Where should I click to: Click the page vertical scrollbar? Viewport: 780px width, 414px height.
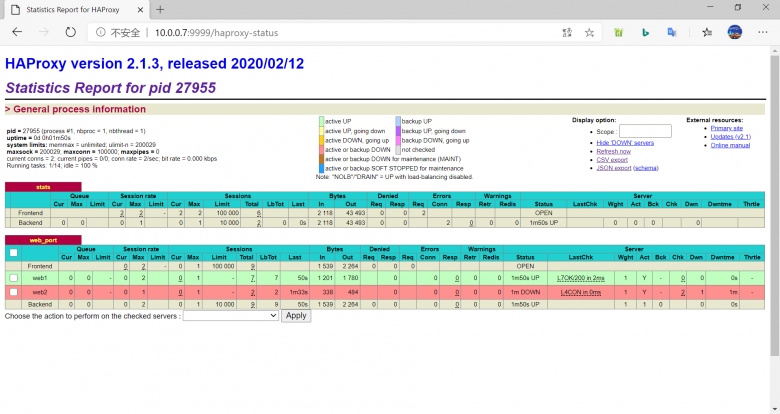click(775, 204)
